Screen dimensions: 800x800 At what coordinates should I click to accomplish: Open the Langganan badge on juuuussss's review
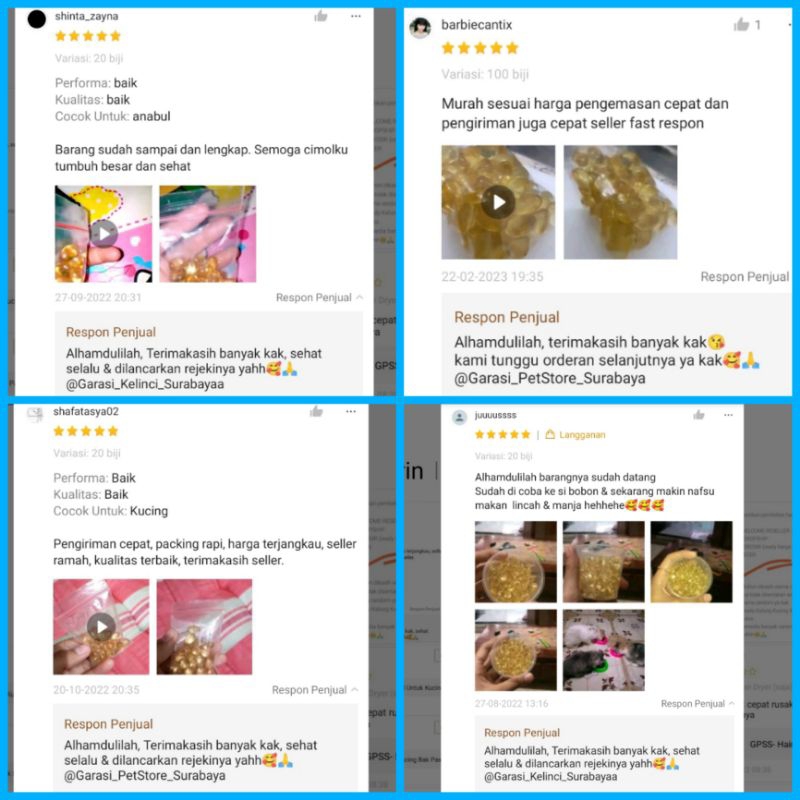coord(575,435)
